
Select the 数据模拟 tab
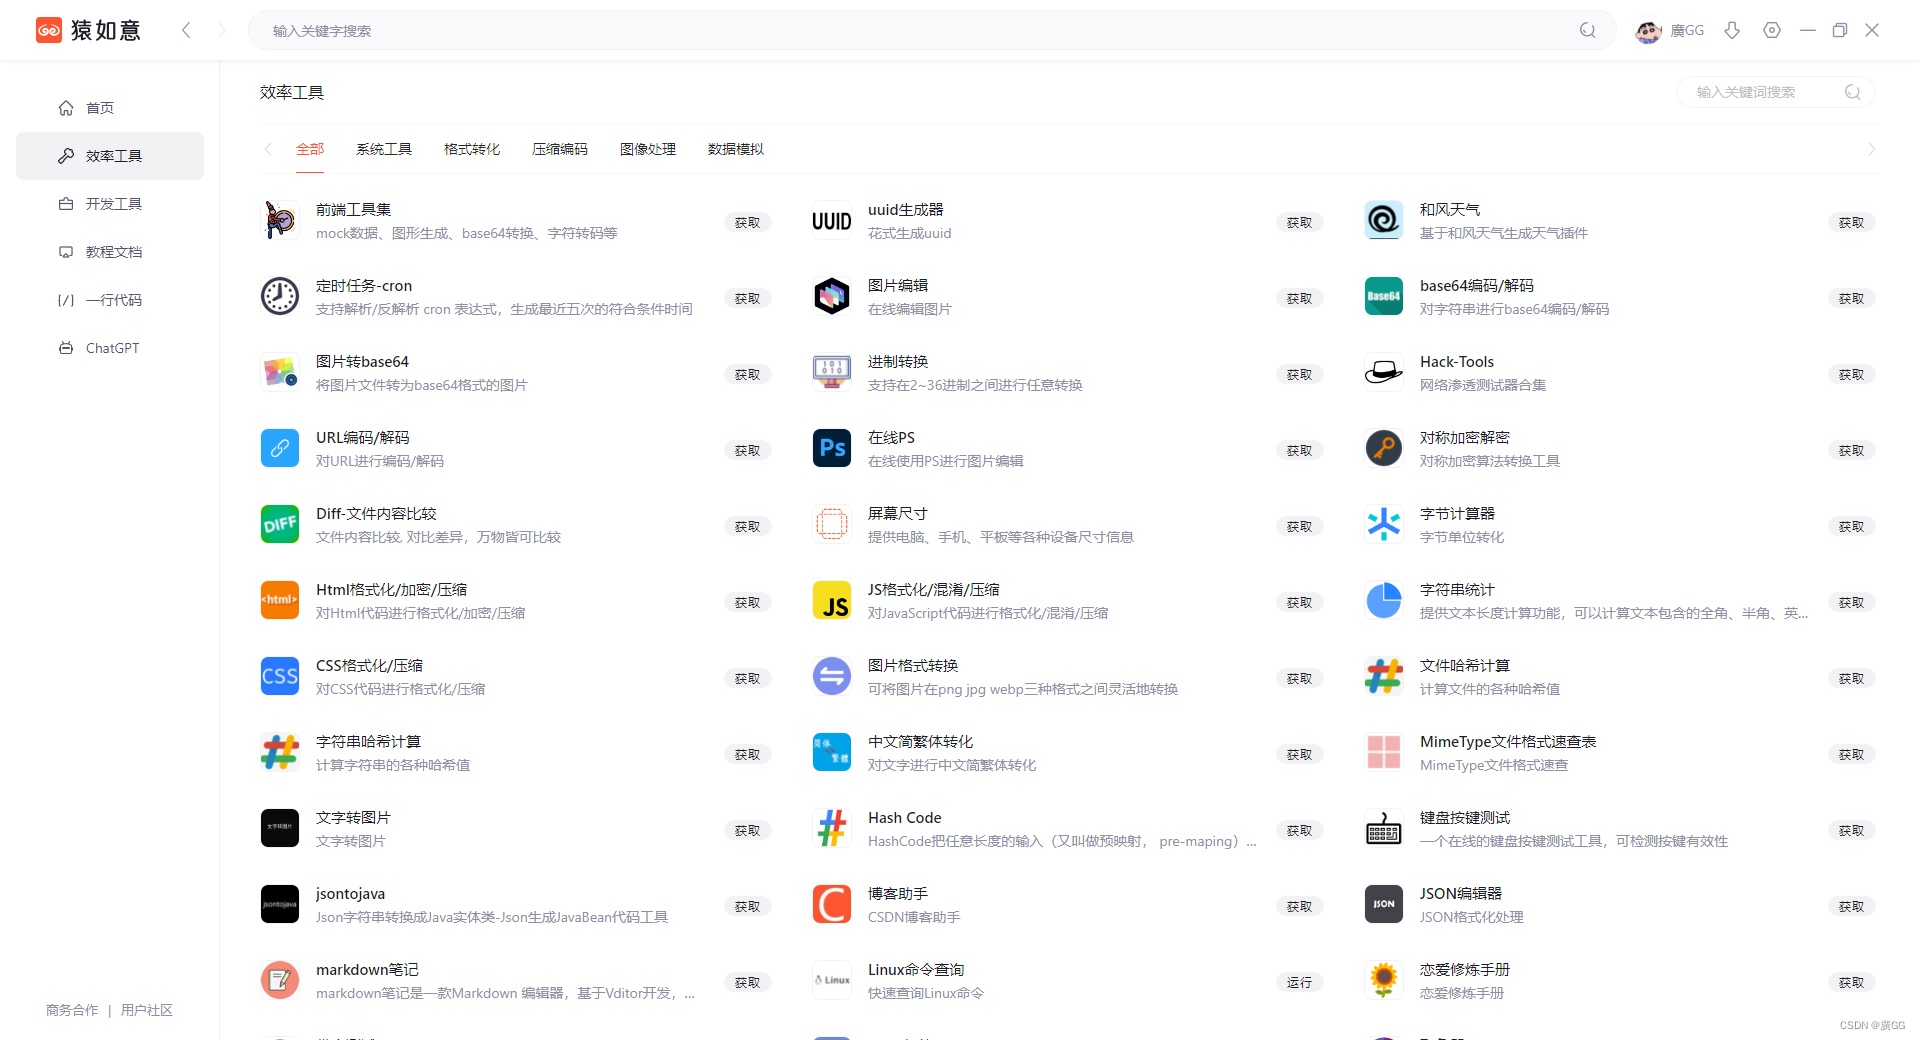click(736, 149)
